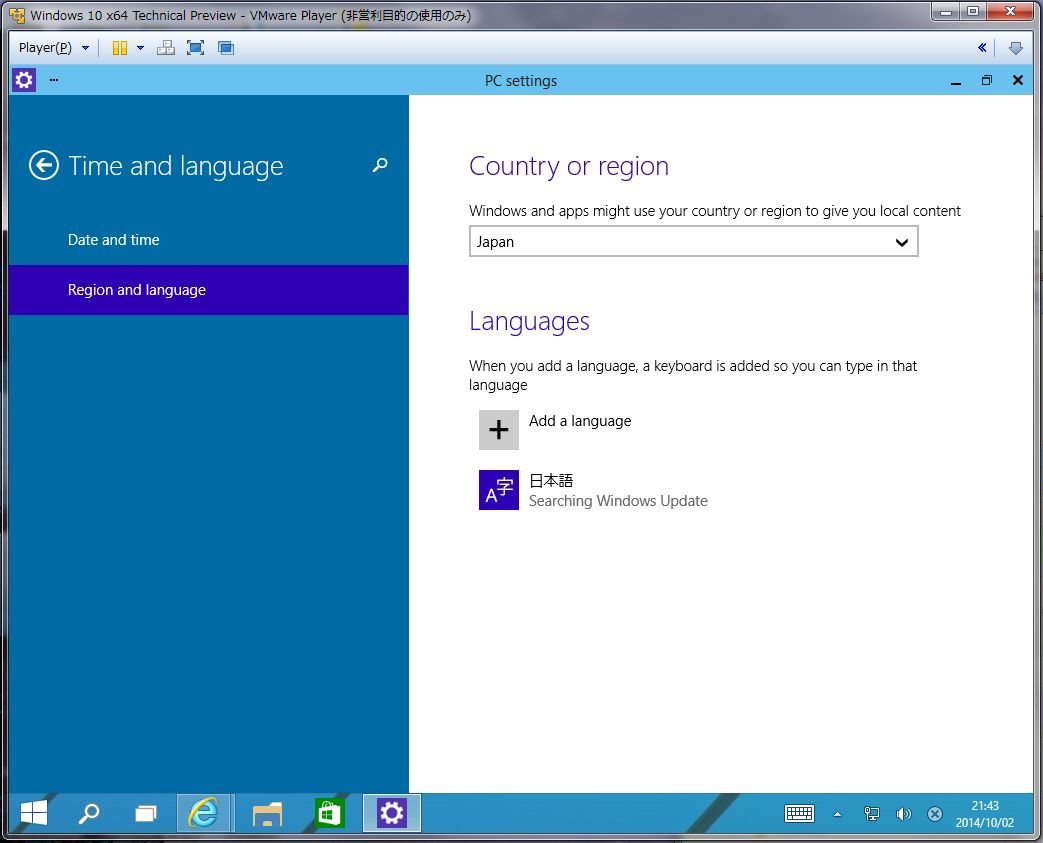Screen dimensions: 1043x843
Task: Select Region and language in sidebar
Action: pyautogui.click(x=137, y=290)
